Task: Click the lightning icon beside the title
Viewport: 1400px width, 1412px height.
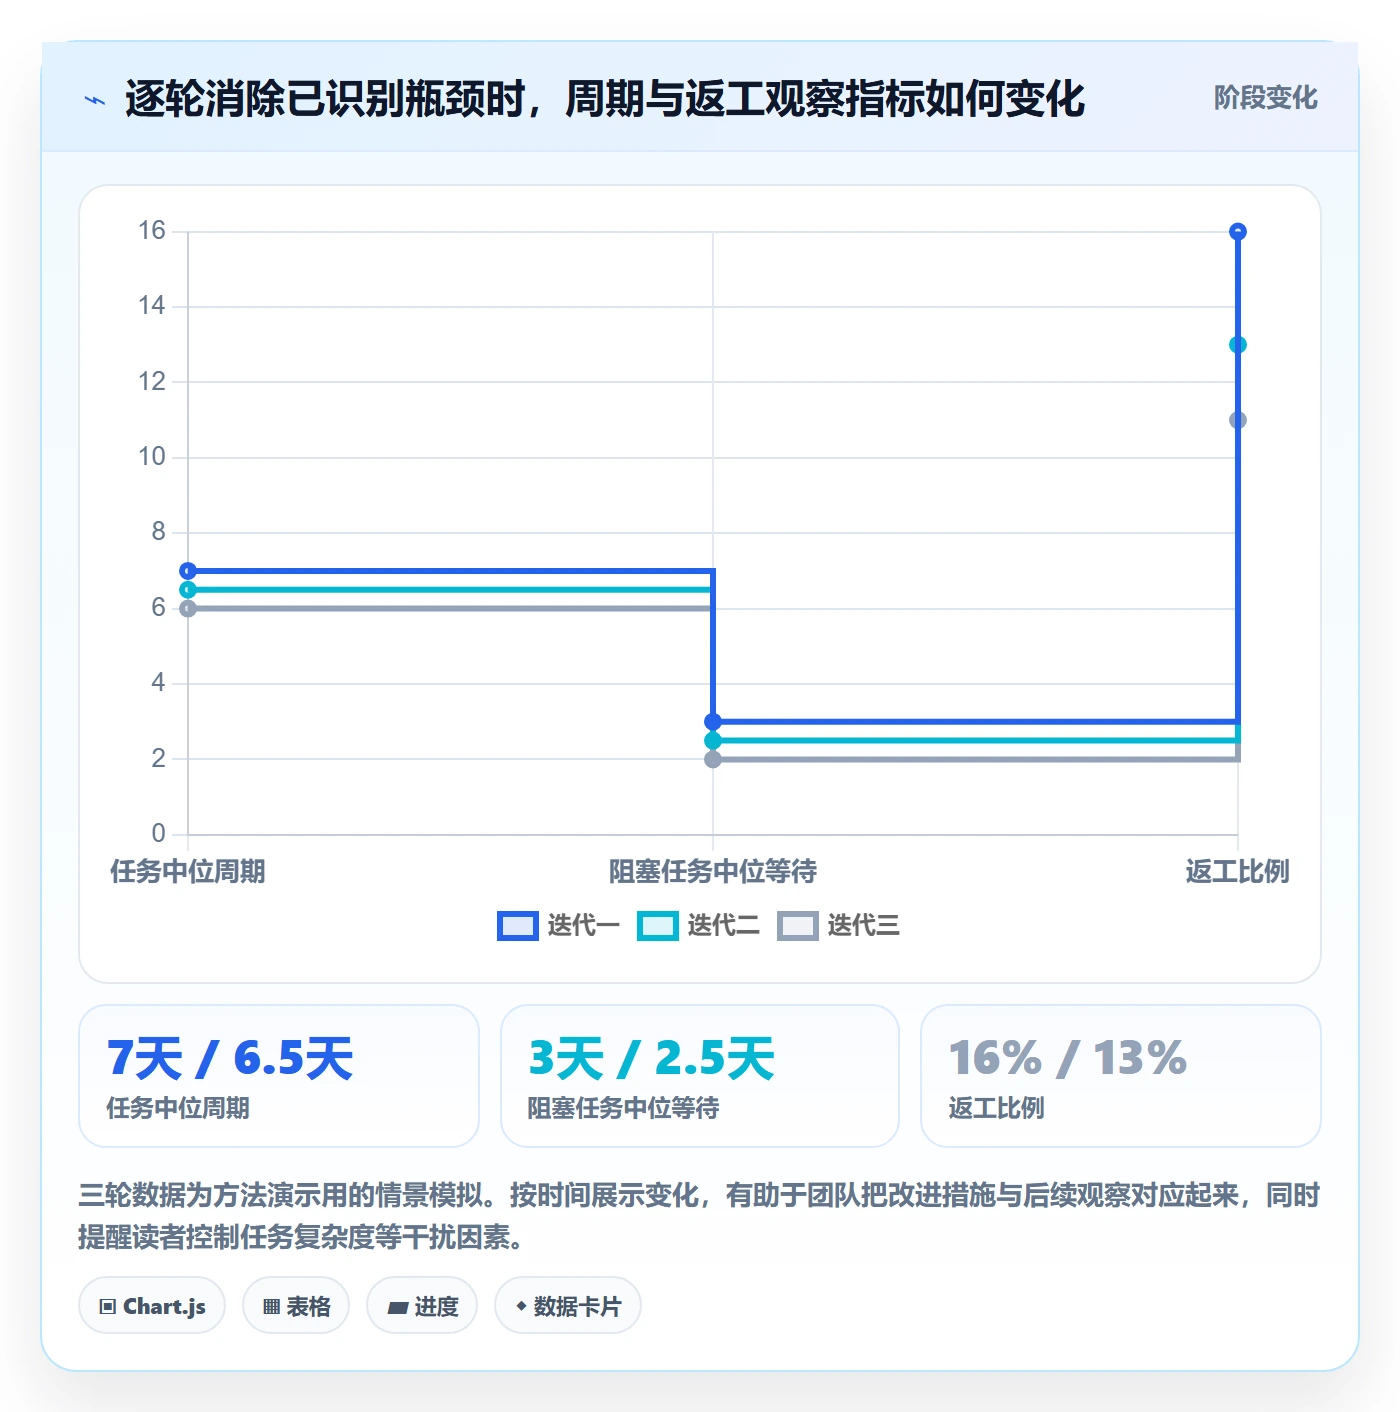Action: [x=95, y=100]
